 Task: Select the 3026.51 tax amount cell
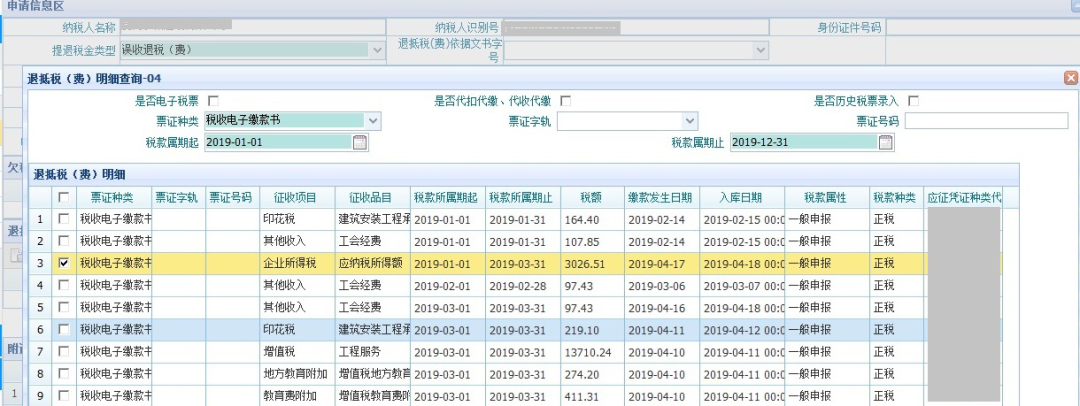click(x=592, y=263)
